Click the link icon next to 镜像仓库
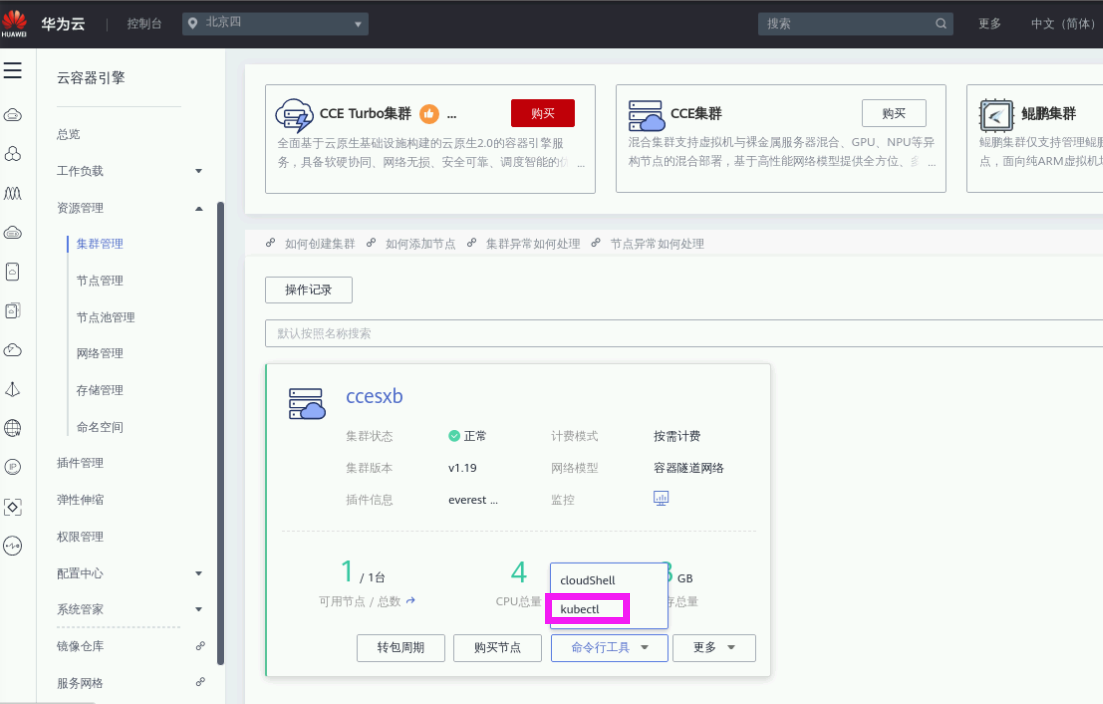 [x=200, y=646]
